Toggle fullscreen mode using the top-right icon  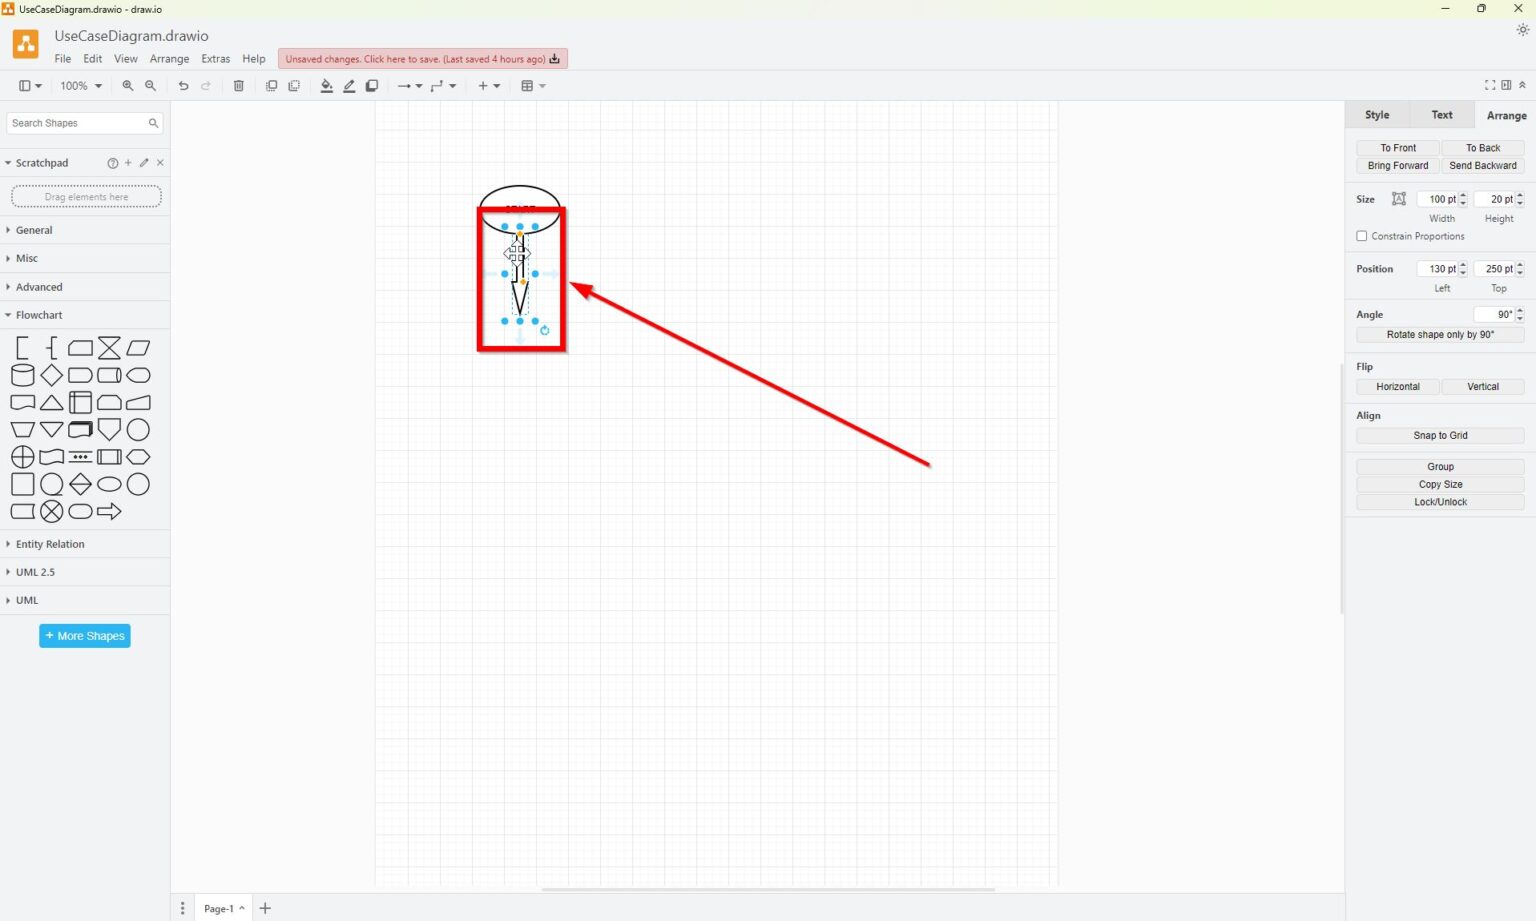(x=1489, y=85)
